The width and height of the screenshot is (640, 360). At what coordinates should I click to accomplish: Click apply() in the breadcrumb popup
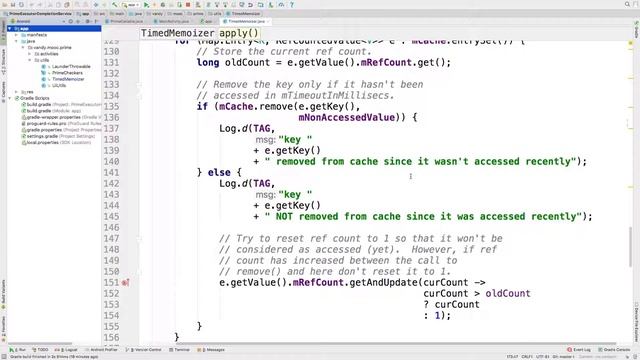(x=239, y=33)
